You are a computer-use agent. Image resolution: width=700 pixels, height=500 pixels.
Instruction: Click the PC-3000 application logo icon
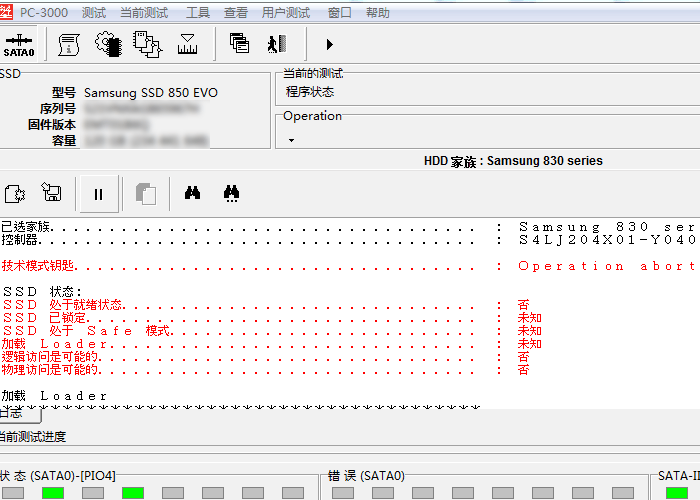click(x=6, y=12)
